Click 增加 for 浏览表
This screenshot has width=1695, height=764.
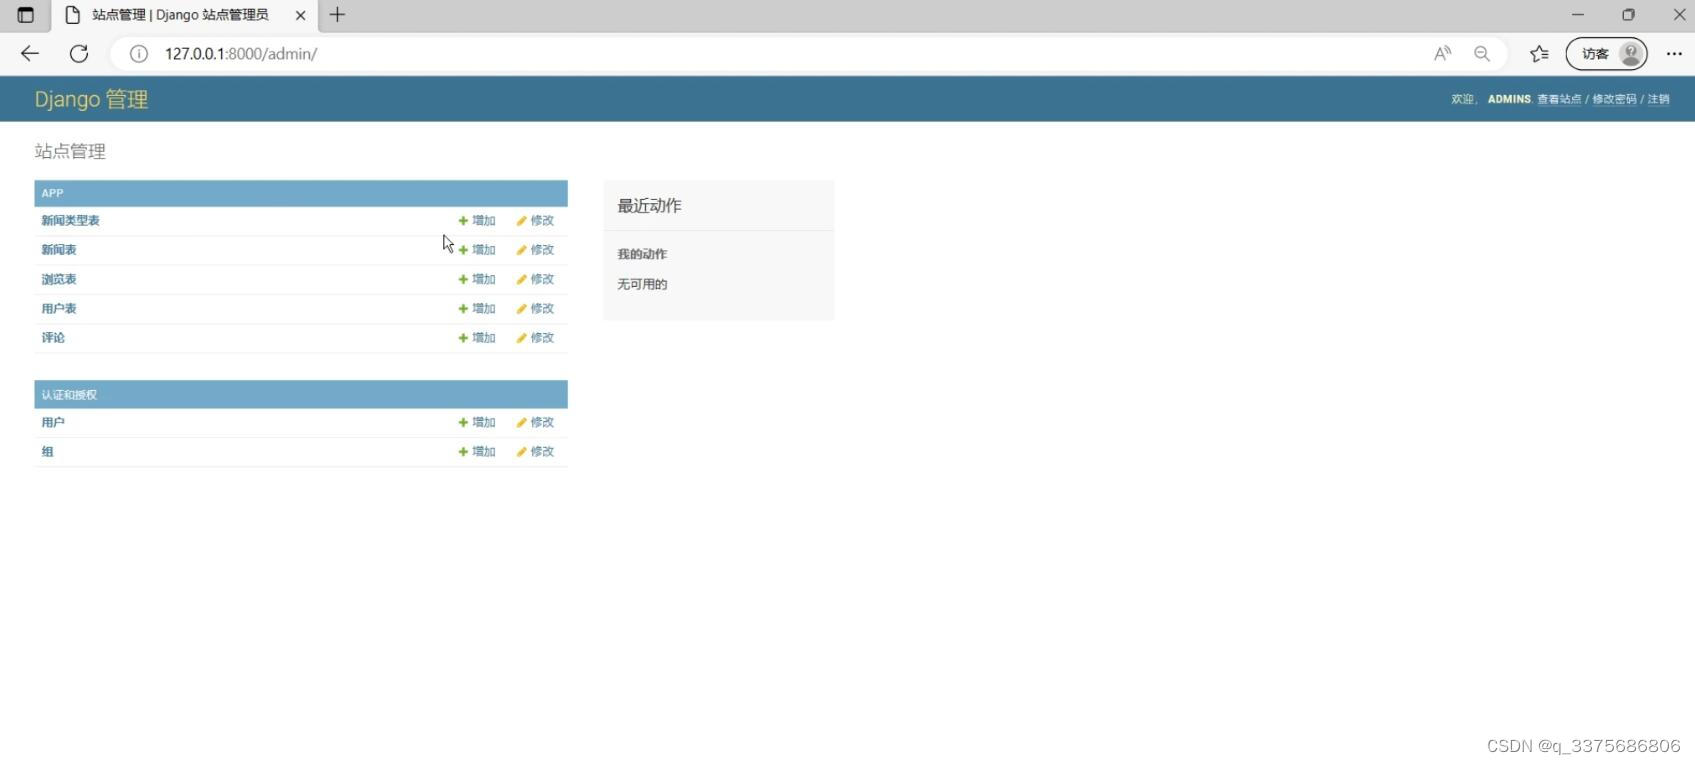(477, 279)
